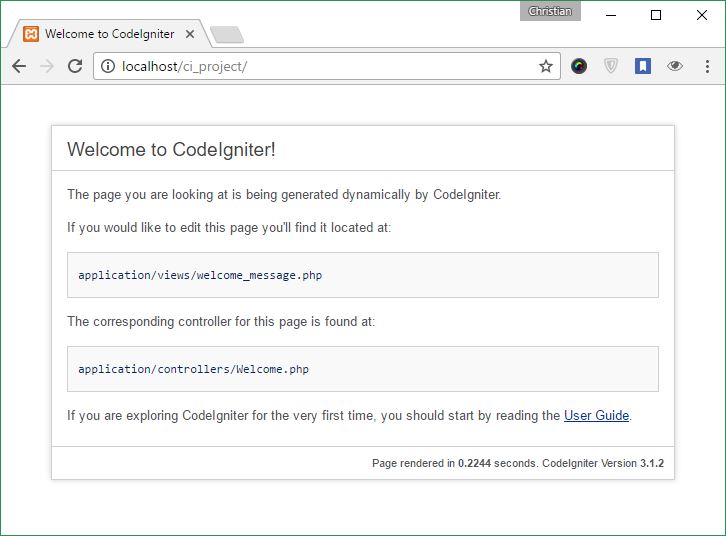Open the User Guide link
This screenshot has height=536, width=726.
(x=596, y=415)
